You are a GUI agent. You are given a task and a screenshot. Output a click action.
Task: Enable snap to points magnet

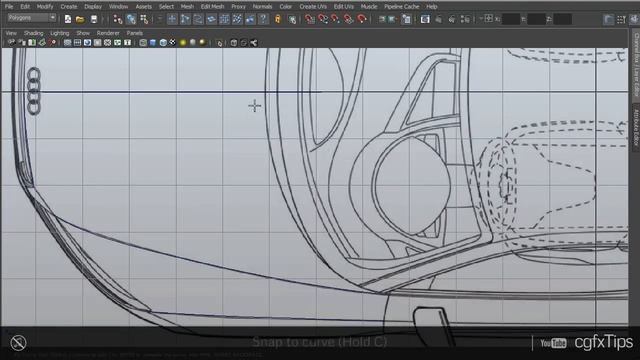(x=336, y=19)
